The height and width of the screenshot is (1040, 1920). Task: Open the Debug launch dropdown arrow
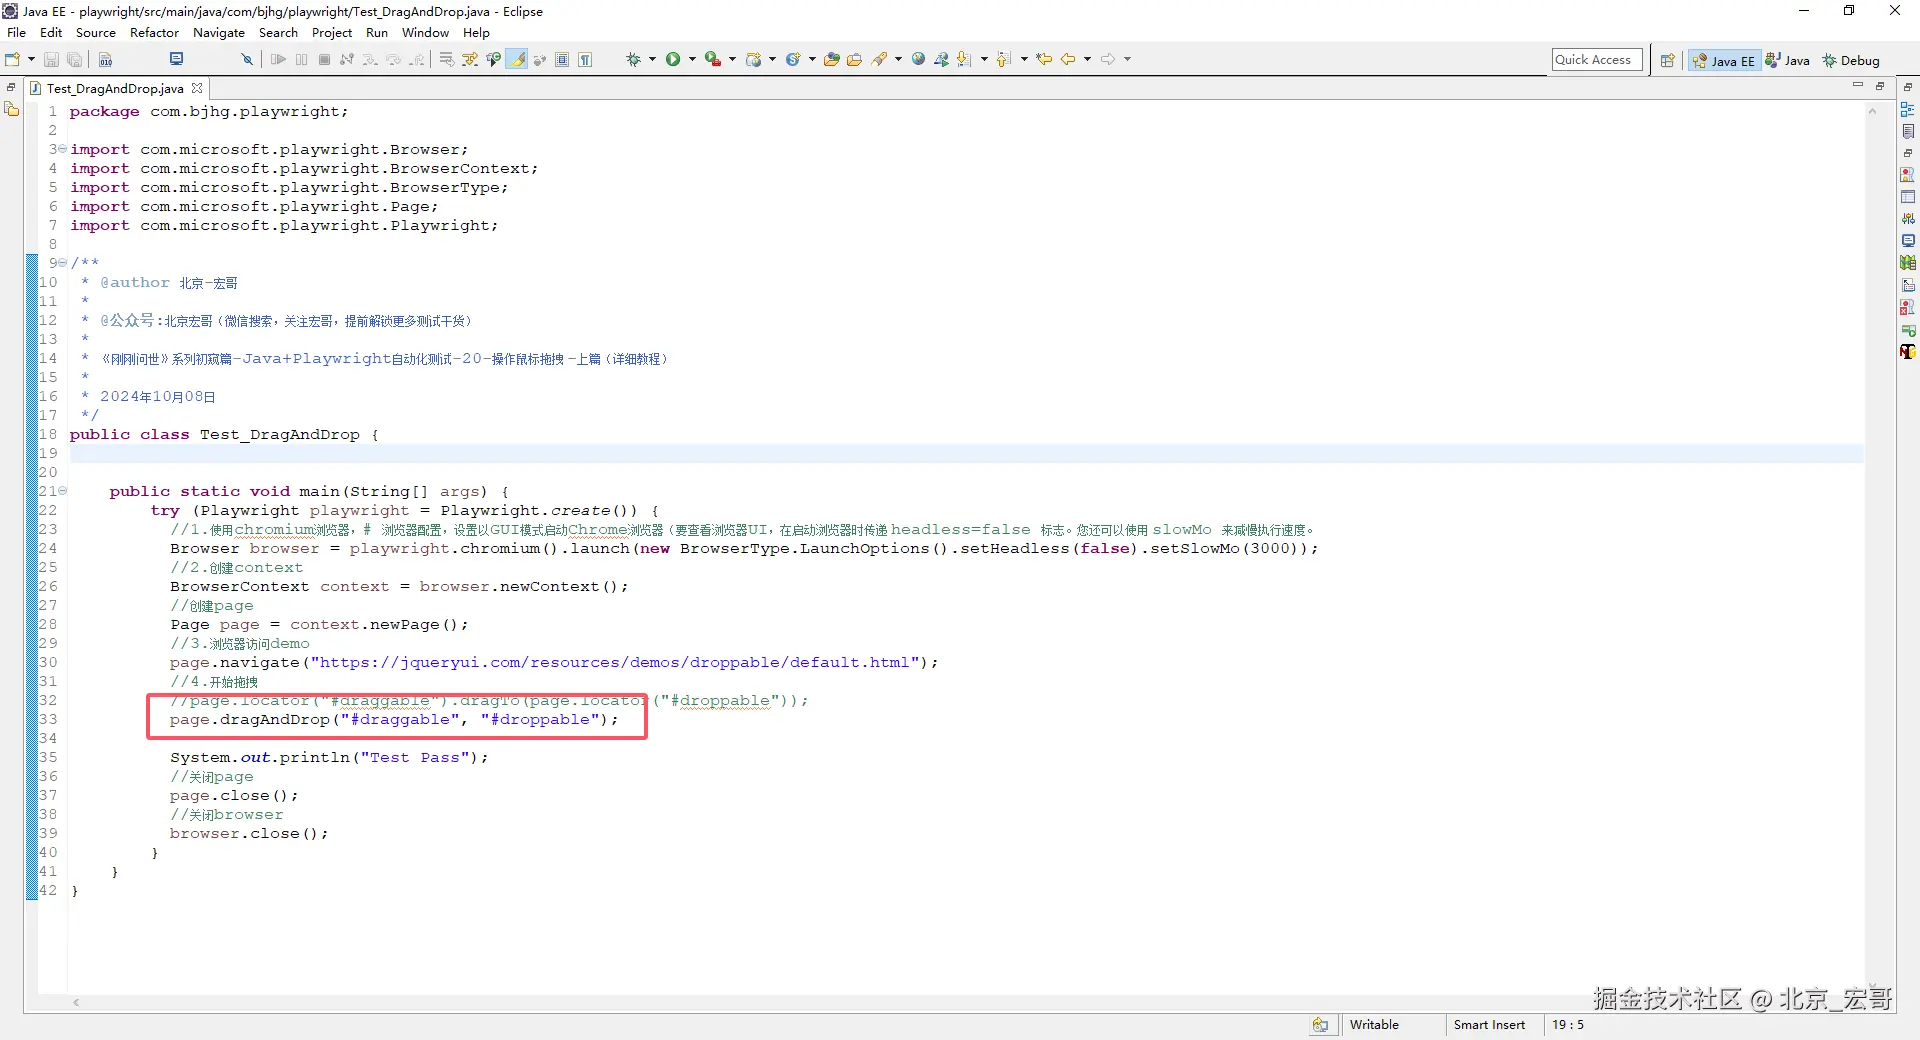[x=652, y=59]
